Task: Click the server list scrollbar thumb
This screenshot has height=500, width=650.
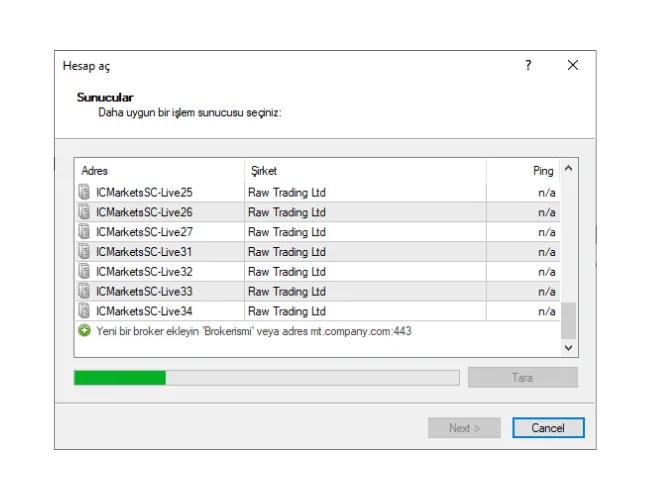Action: tap(568, 321)
